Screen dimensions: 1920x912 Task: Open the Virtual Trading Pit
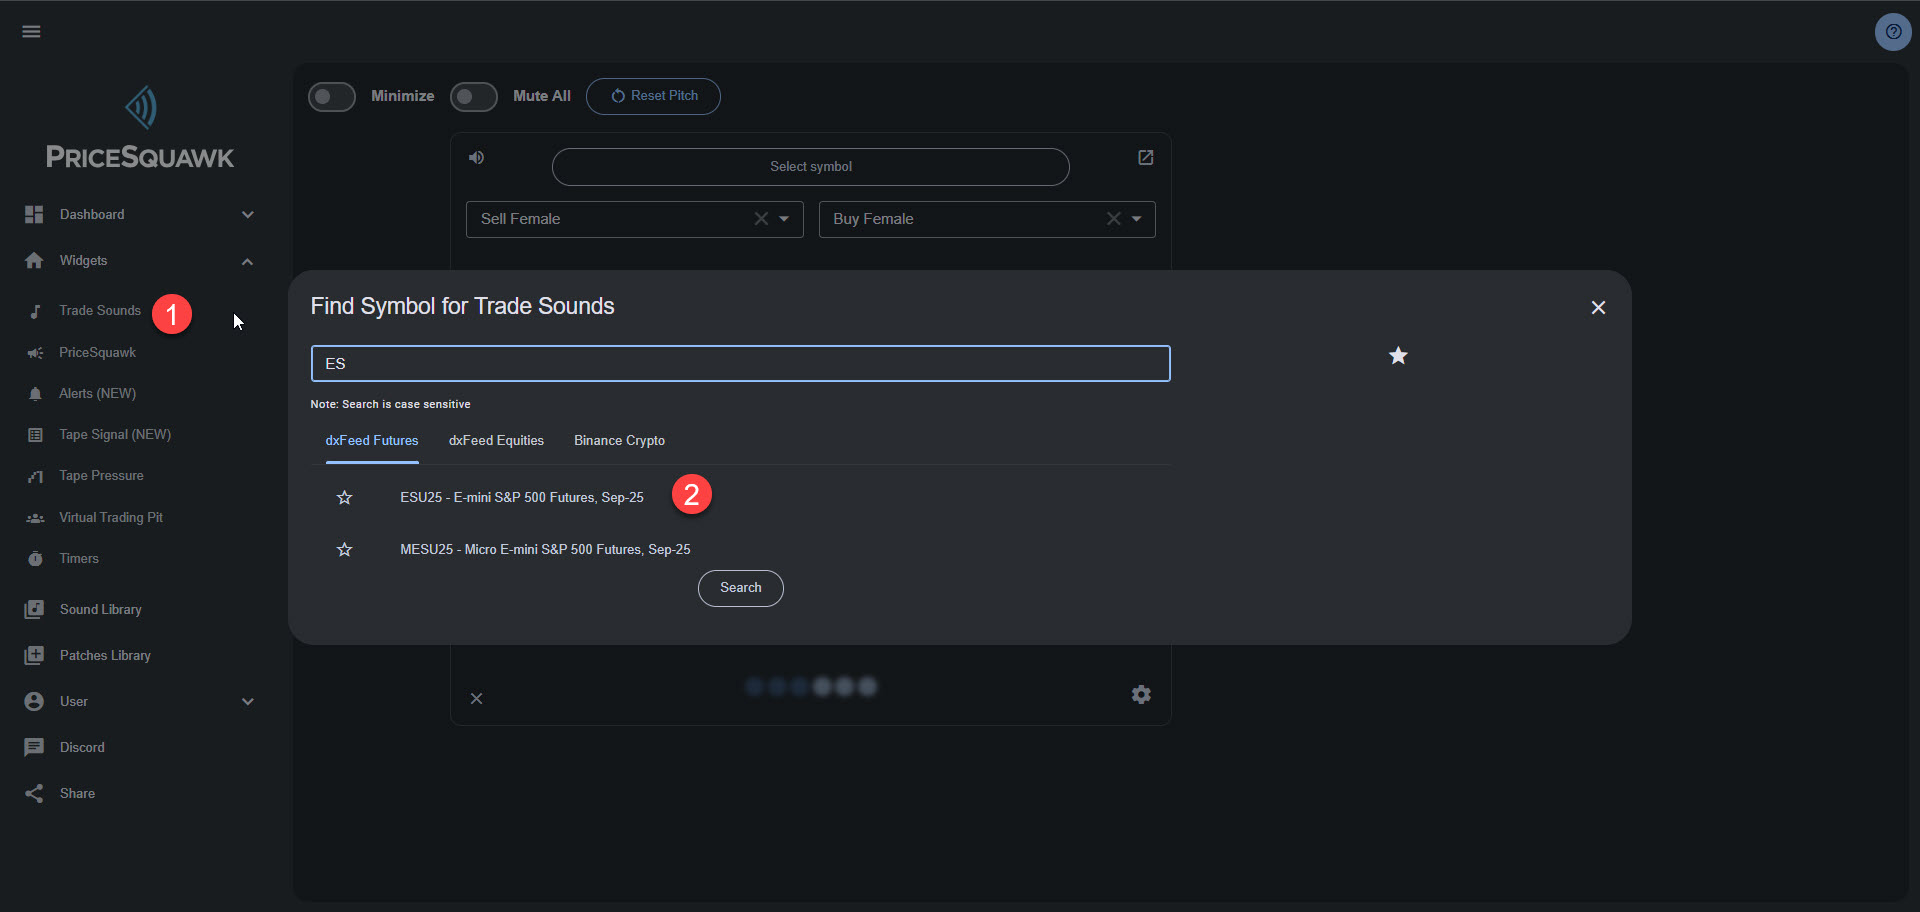[x=111, y=517]
